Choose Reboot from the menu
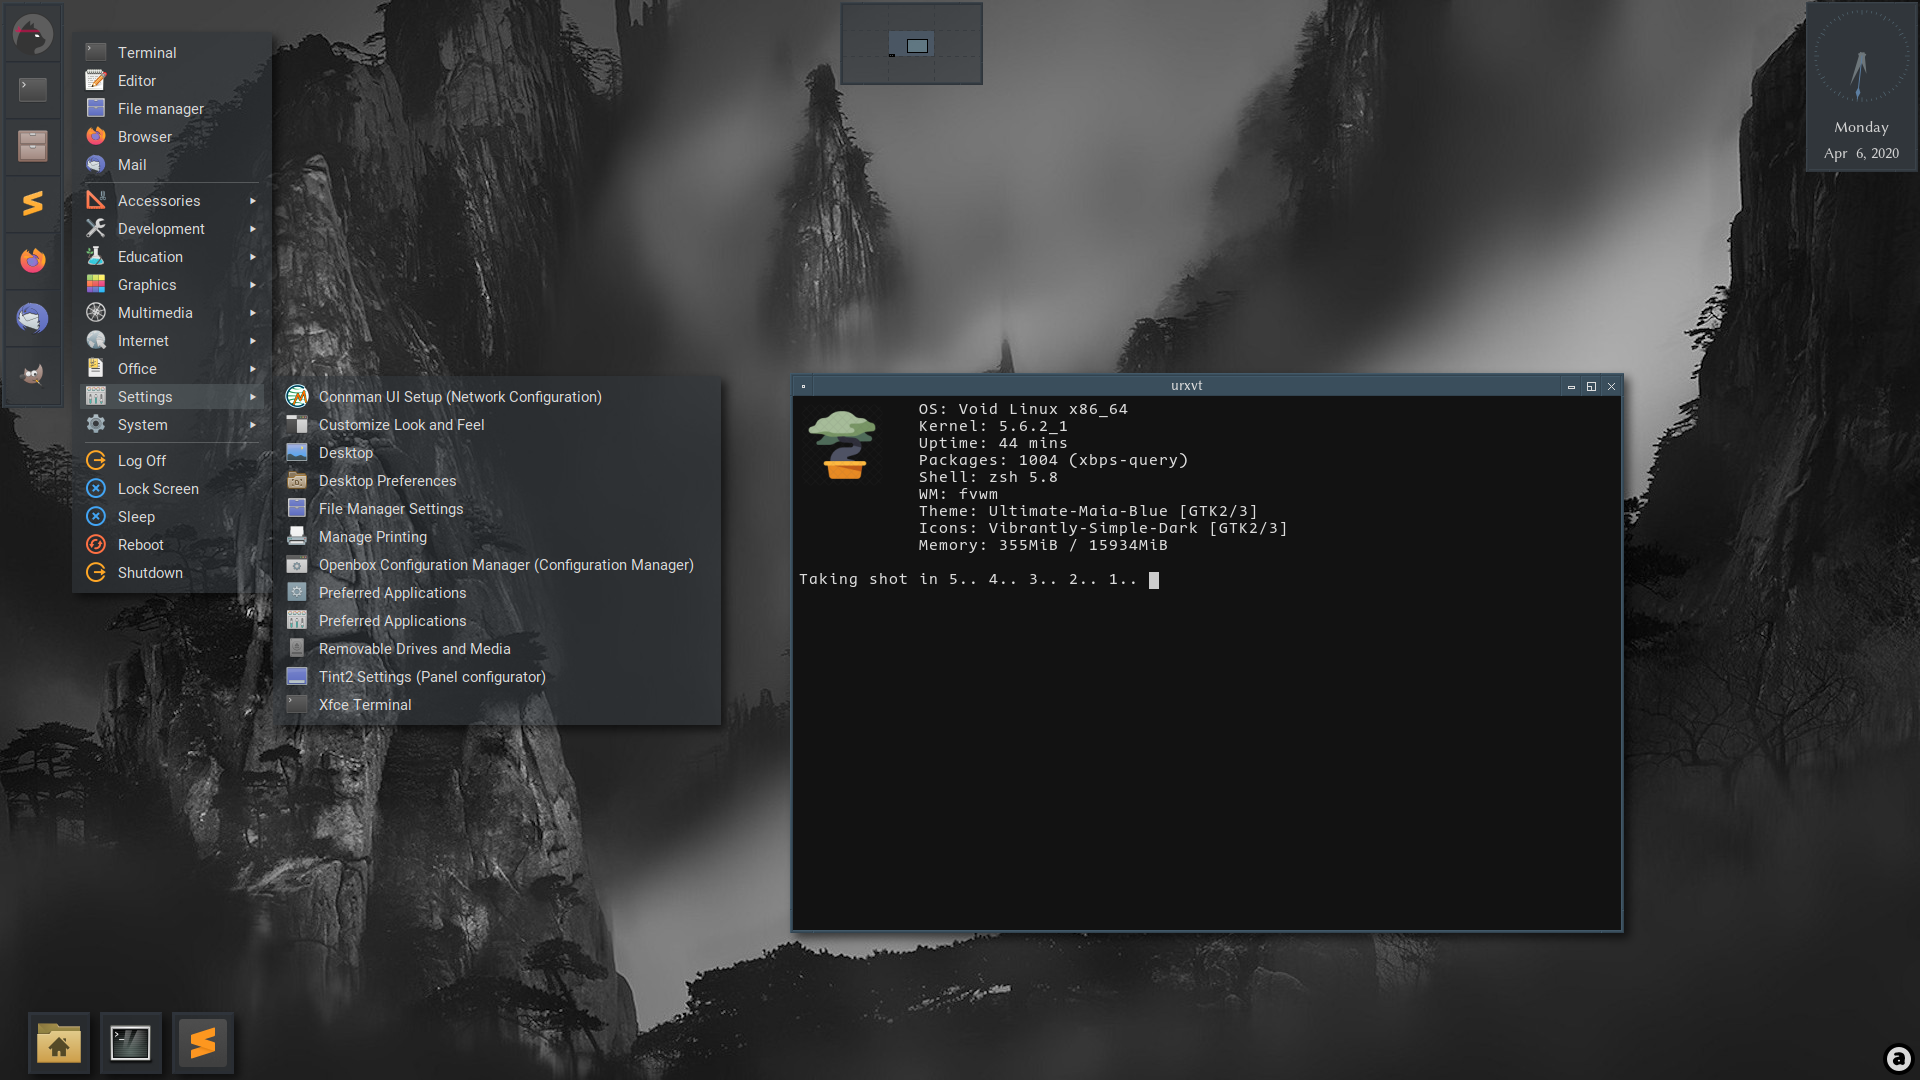The image size is (1920, 1080). (x=172, y=544)
